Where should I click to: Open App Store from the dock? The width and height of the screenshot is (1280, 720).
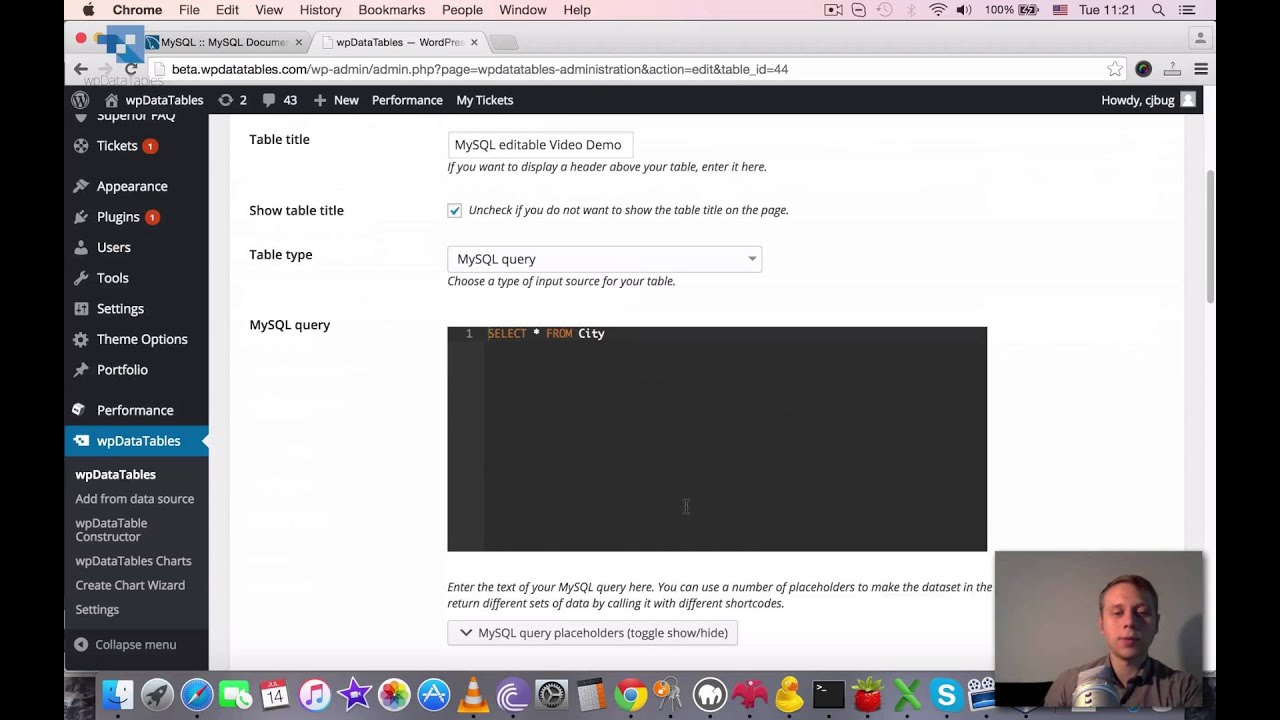(434, 694)
